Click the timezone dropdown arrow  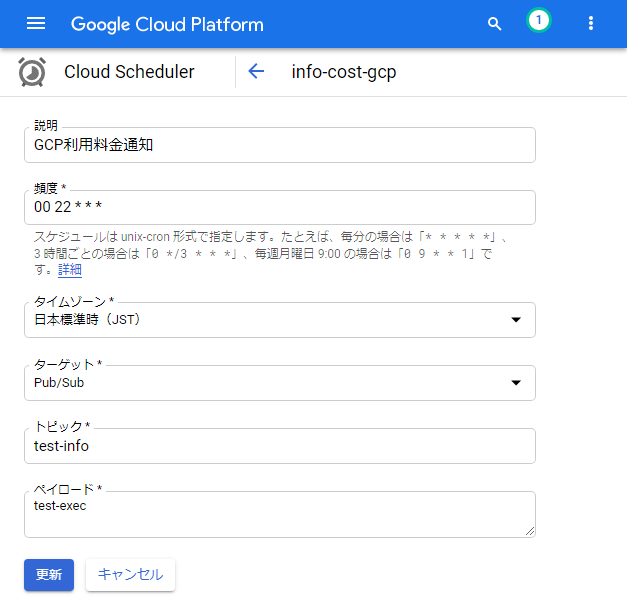pyautogui.click(x=516, y=320)
